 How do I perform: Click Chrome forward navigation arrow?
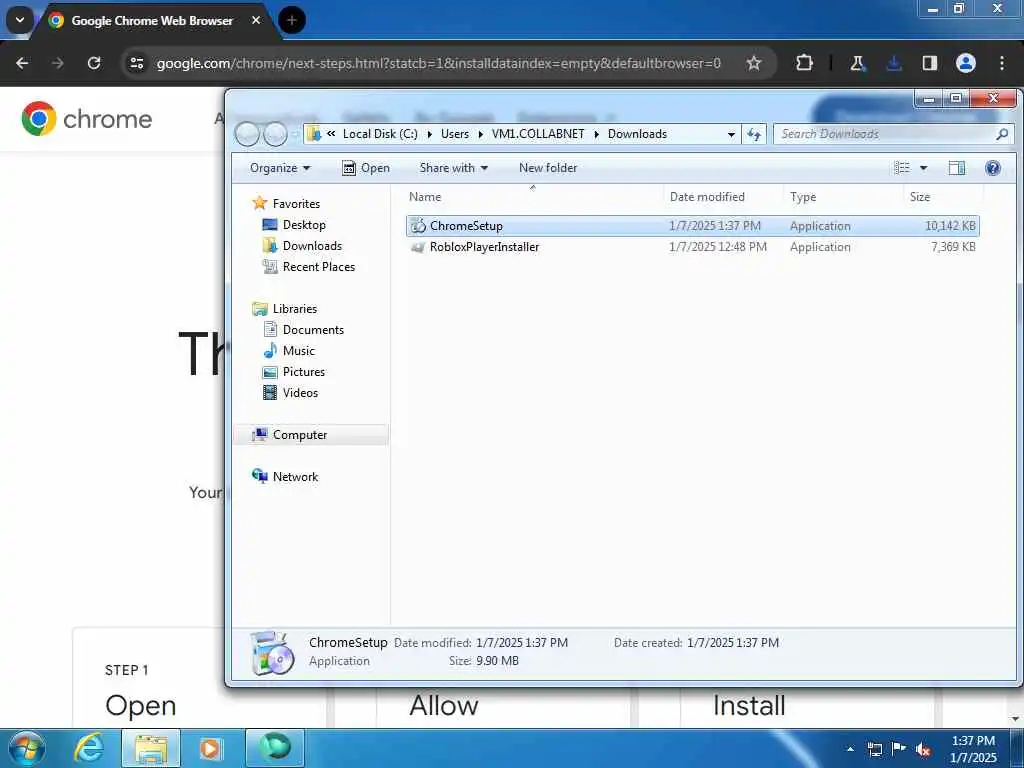pyautogui.click(x=57, y=63)
